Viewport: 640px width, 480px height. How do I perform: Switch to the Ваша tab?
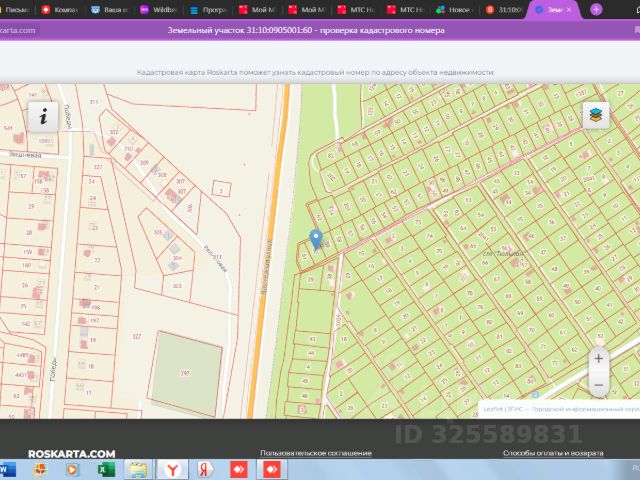(x=109, y=10)
